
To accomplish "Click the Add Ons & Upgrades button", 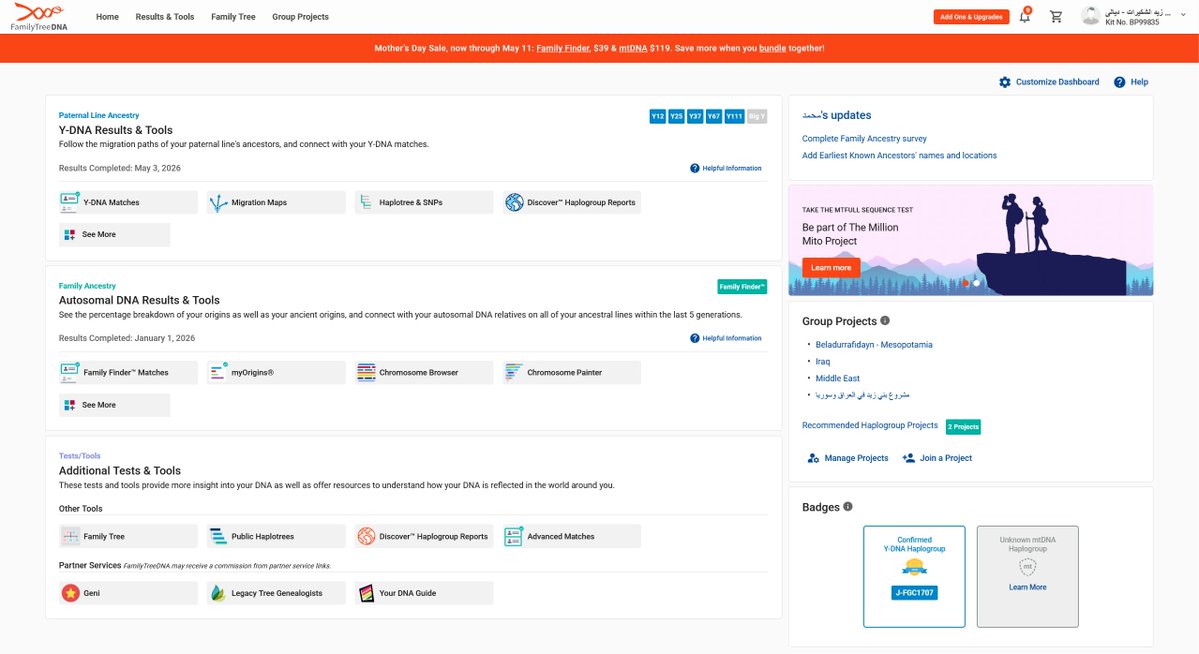I will point(971,17).
